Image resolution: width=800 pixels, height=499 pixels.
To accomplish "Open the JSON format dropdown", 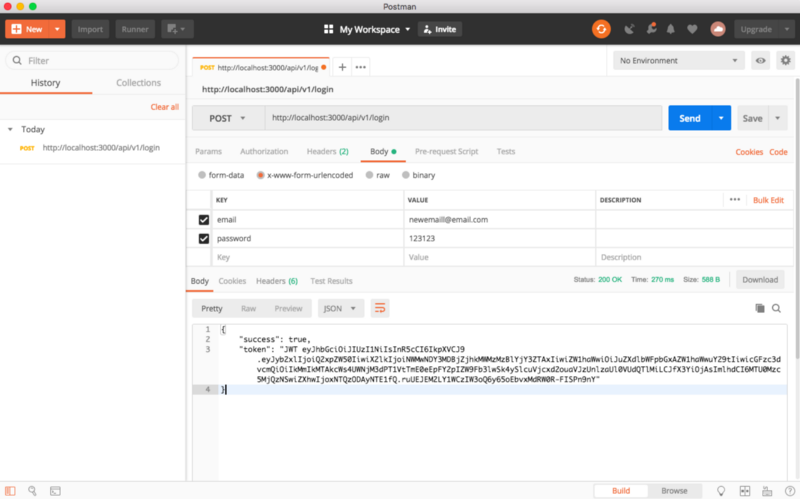I will 341,309.
